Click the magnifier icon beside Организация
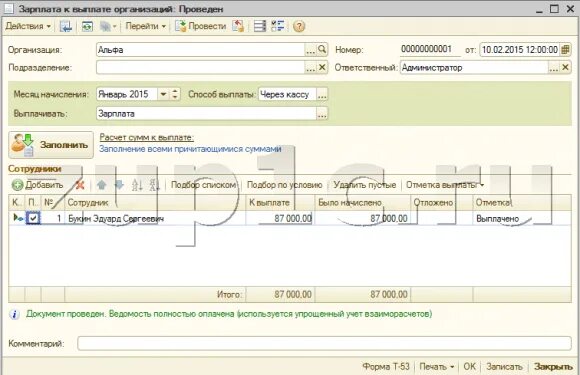 [x=322, y=50]
